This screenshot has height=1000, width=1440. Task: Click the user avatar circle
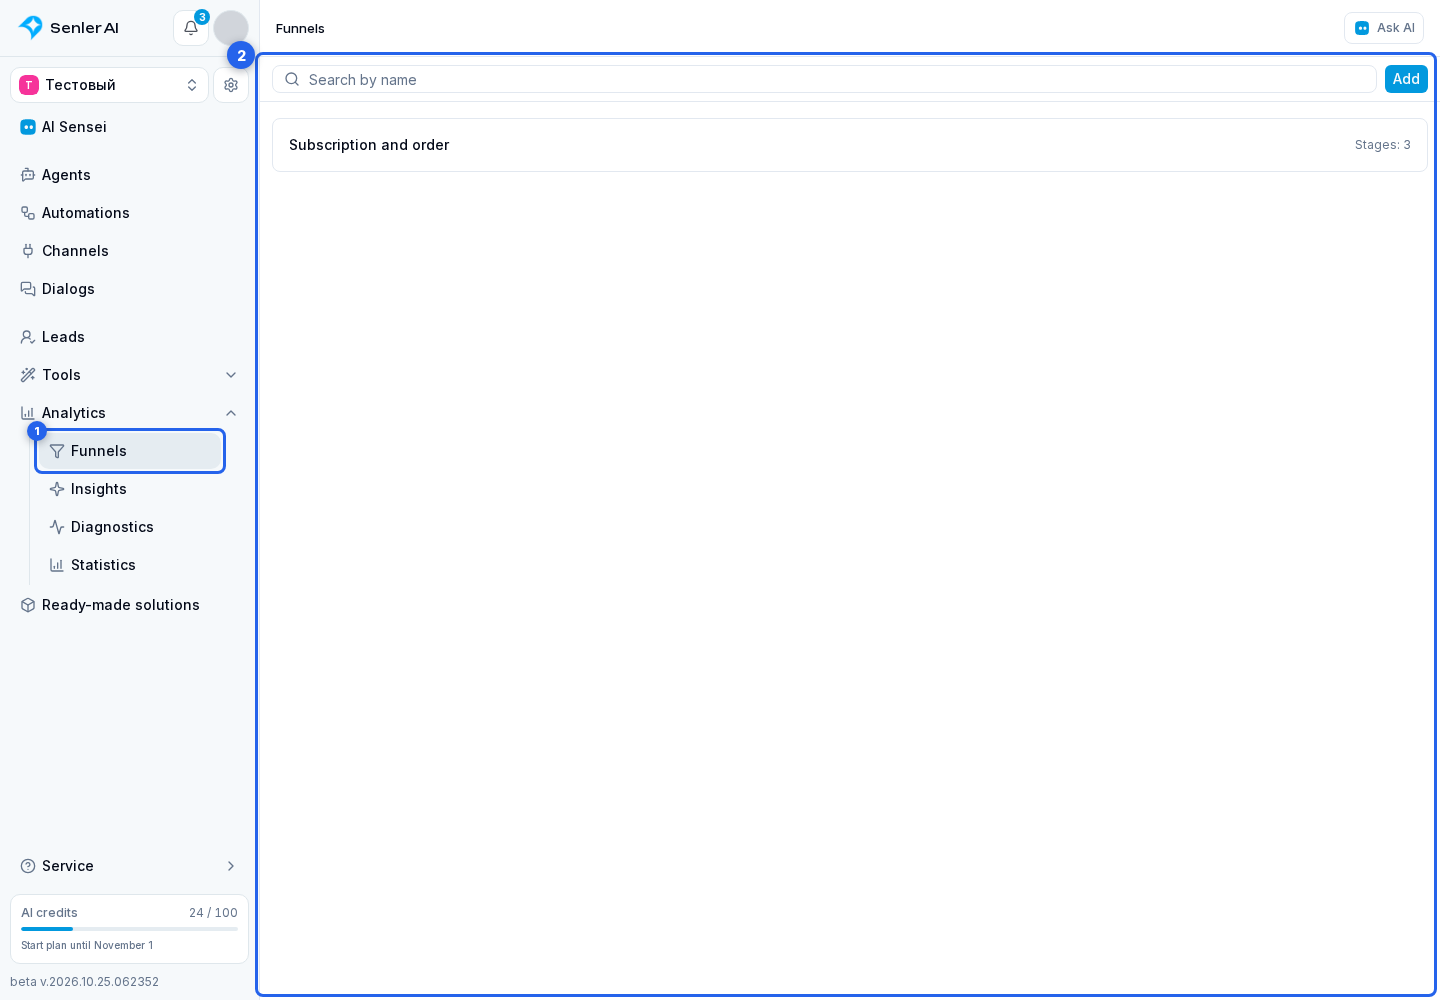coord(231,28)
